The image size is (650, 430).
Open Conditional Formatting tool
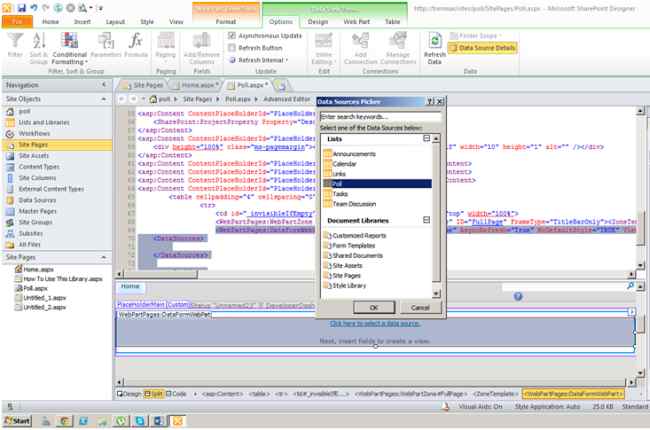point(70,48)
